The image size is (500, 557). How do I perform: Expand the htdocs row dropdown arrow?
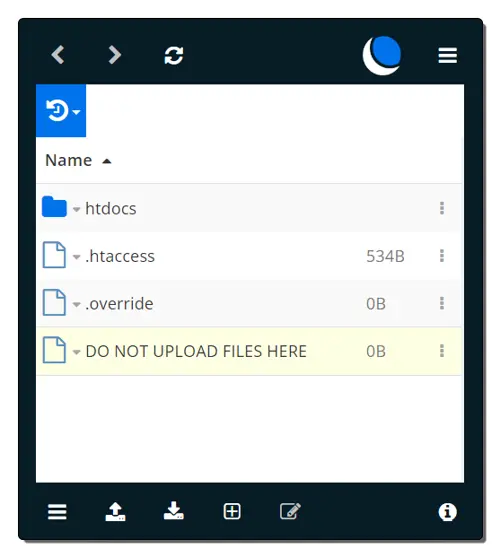(76, 209)
